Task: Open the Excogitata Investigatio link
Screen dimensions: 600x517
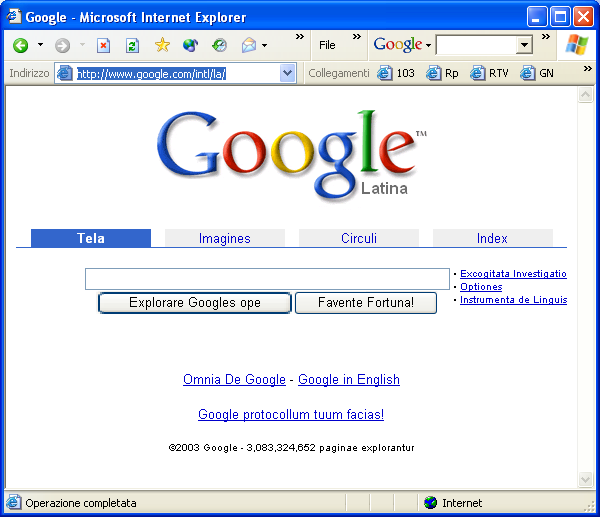Action: pos(513,274)
